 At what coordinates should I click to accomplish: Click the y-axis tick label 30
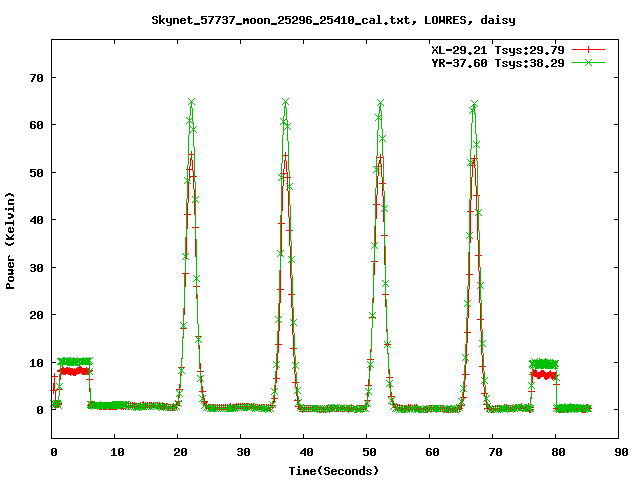[37, 268]
